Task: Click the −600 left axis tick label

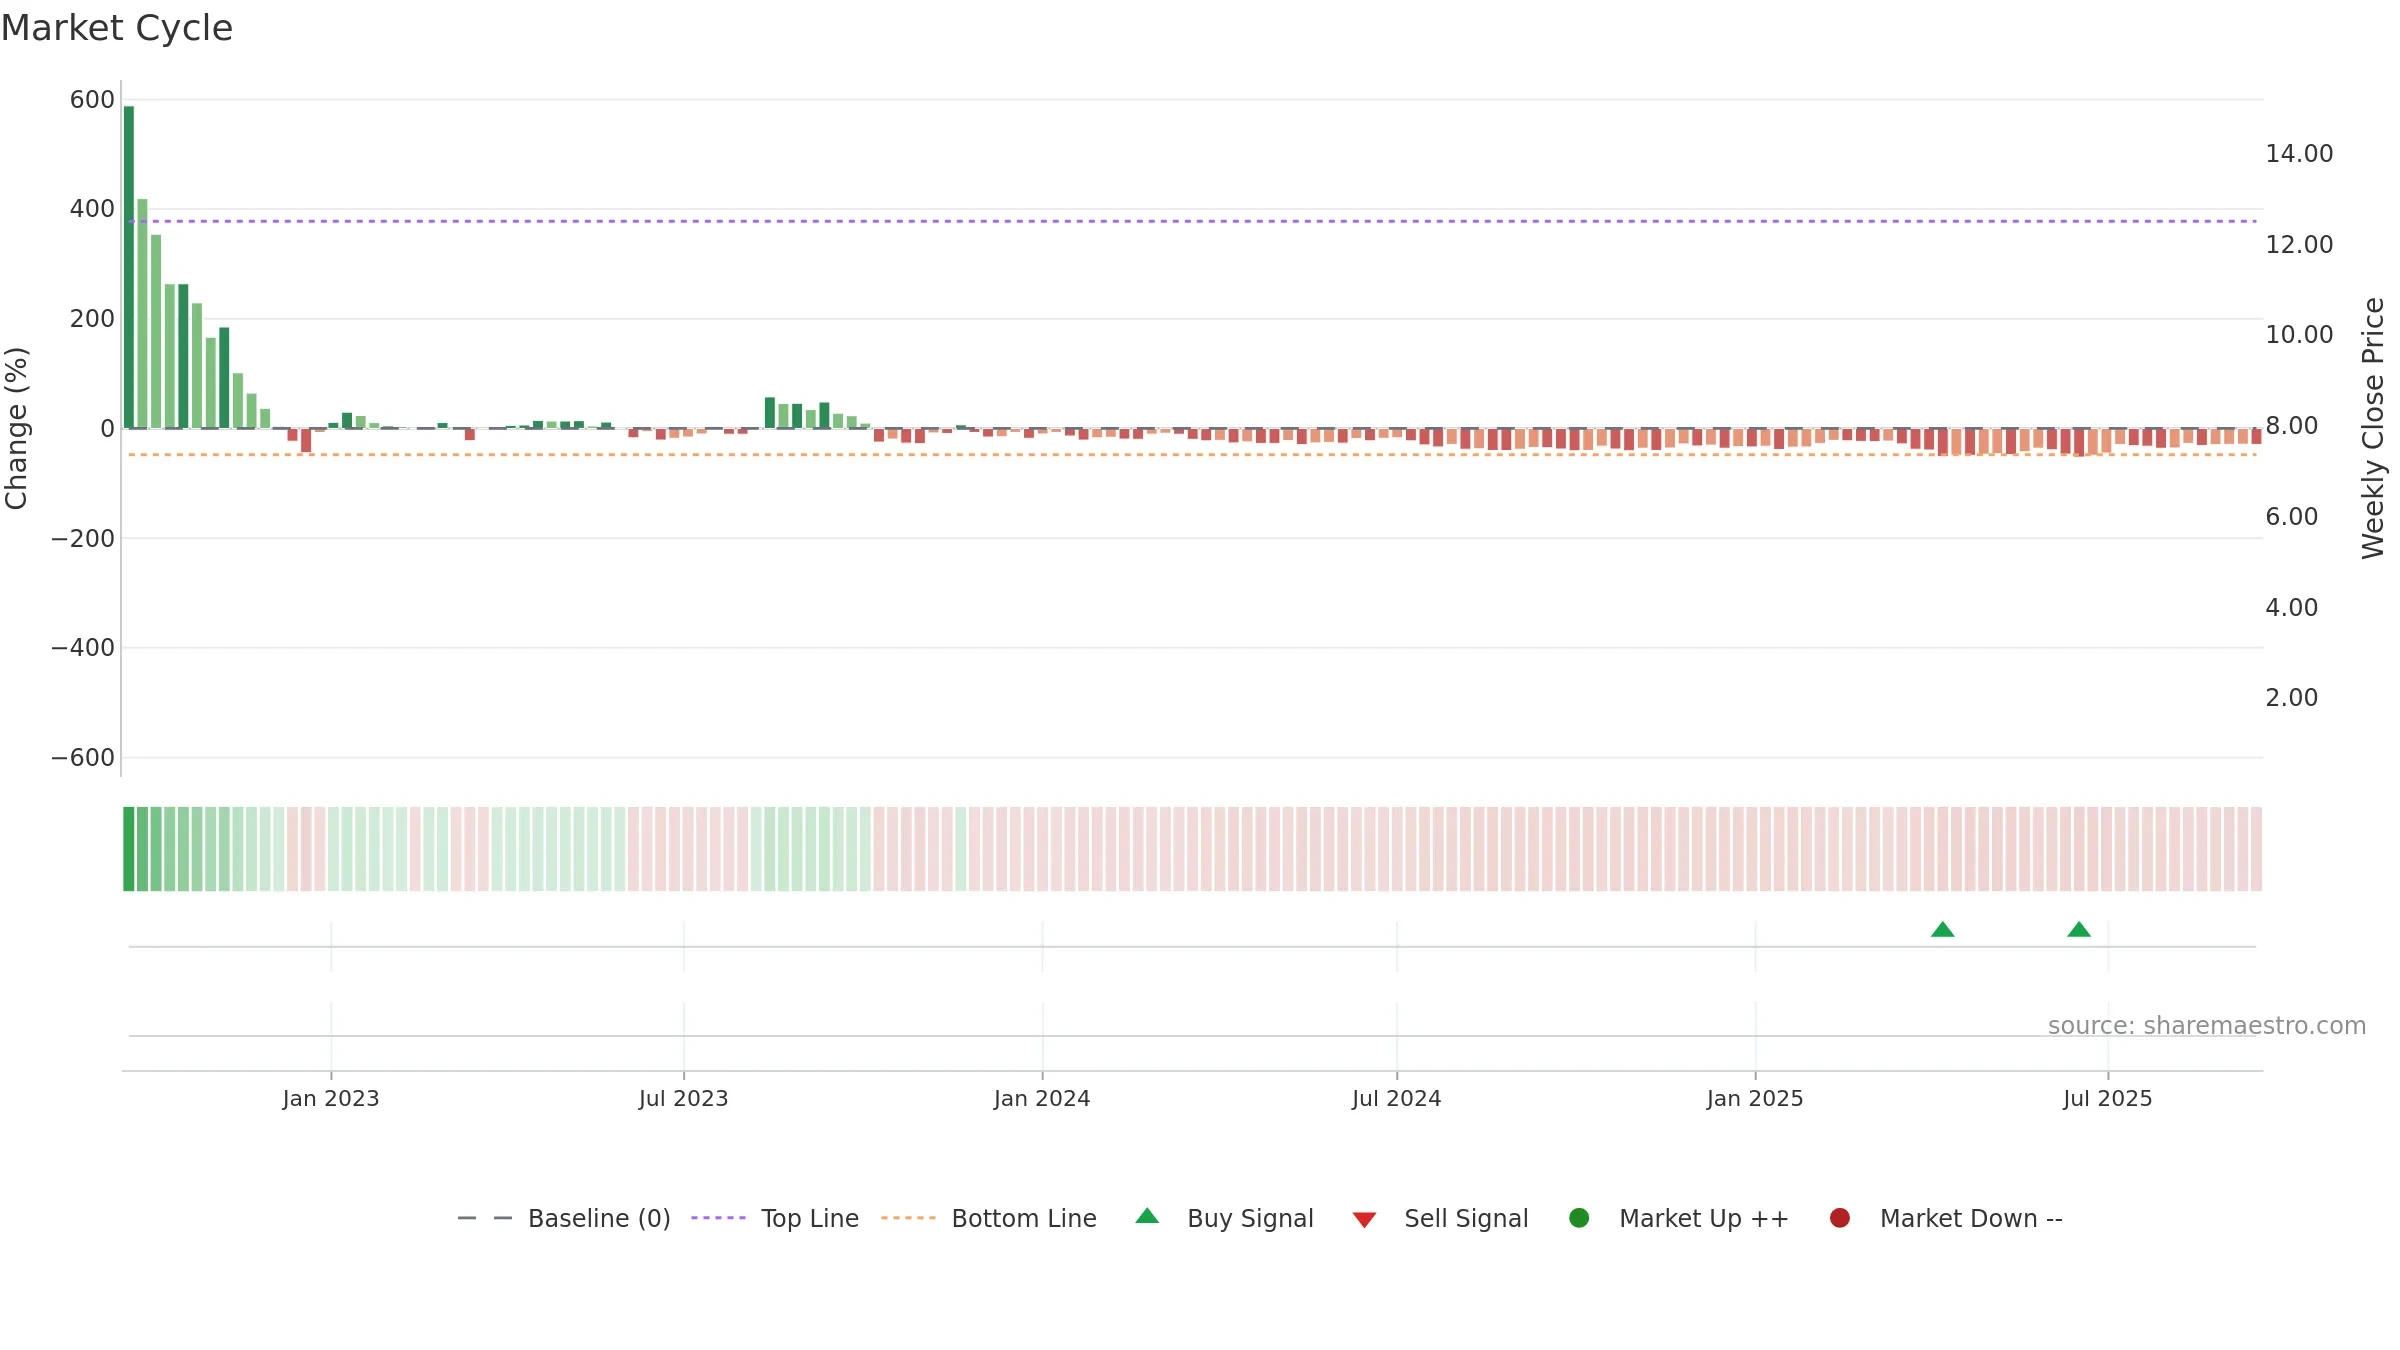Action: click(83, 758)
